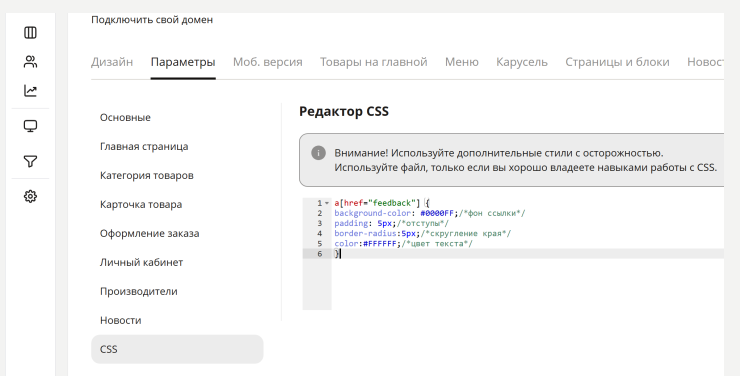This screenshot has height=376, width=740.
Task: Click the closing brace on line 6
Action: pyautogui.click(x=336, y=254)
